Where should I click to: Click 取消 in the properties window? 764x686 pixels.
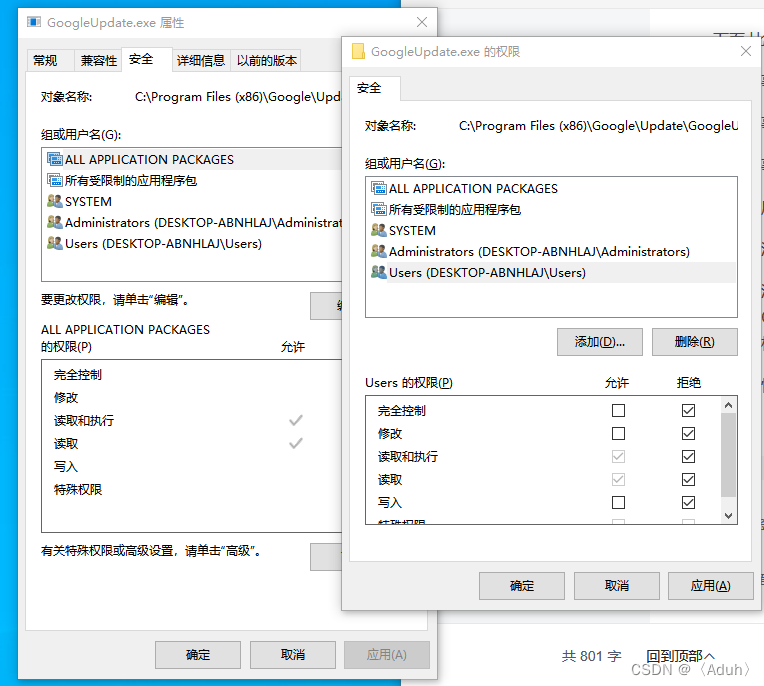tap(293, 655)
